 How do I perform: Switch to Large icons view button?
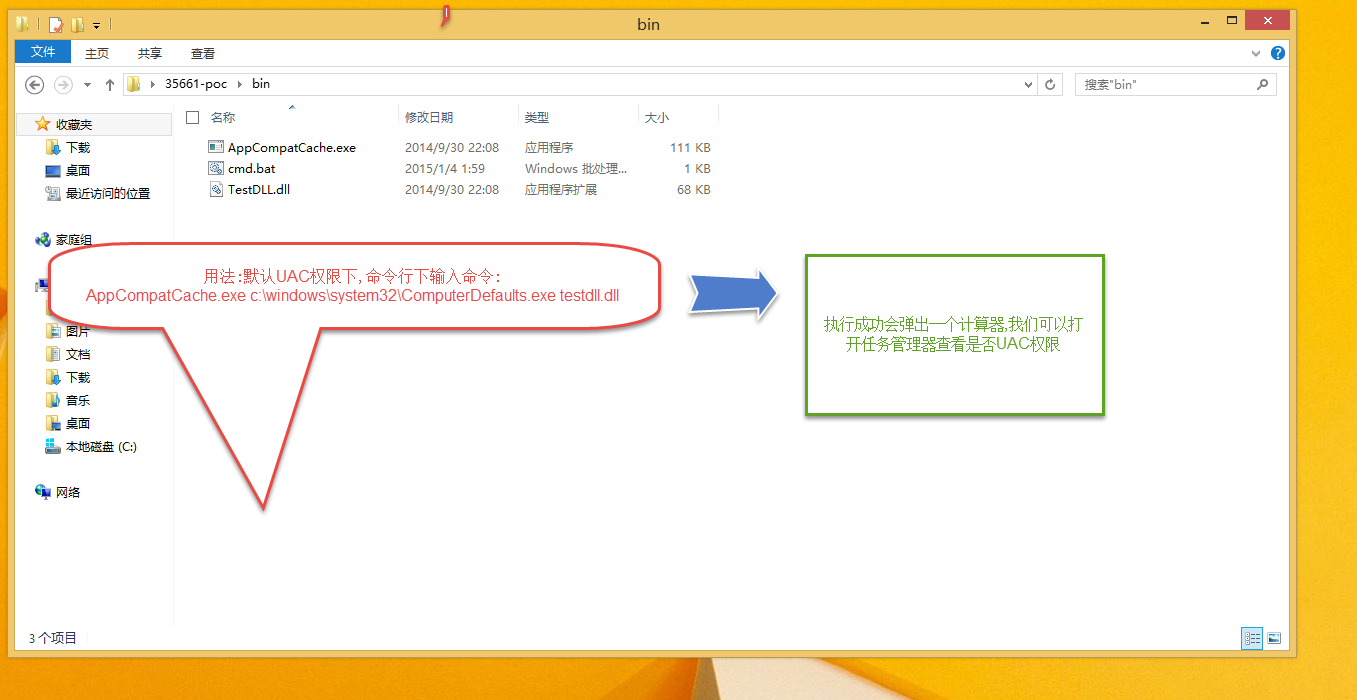click(1274, 638)
